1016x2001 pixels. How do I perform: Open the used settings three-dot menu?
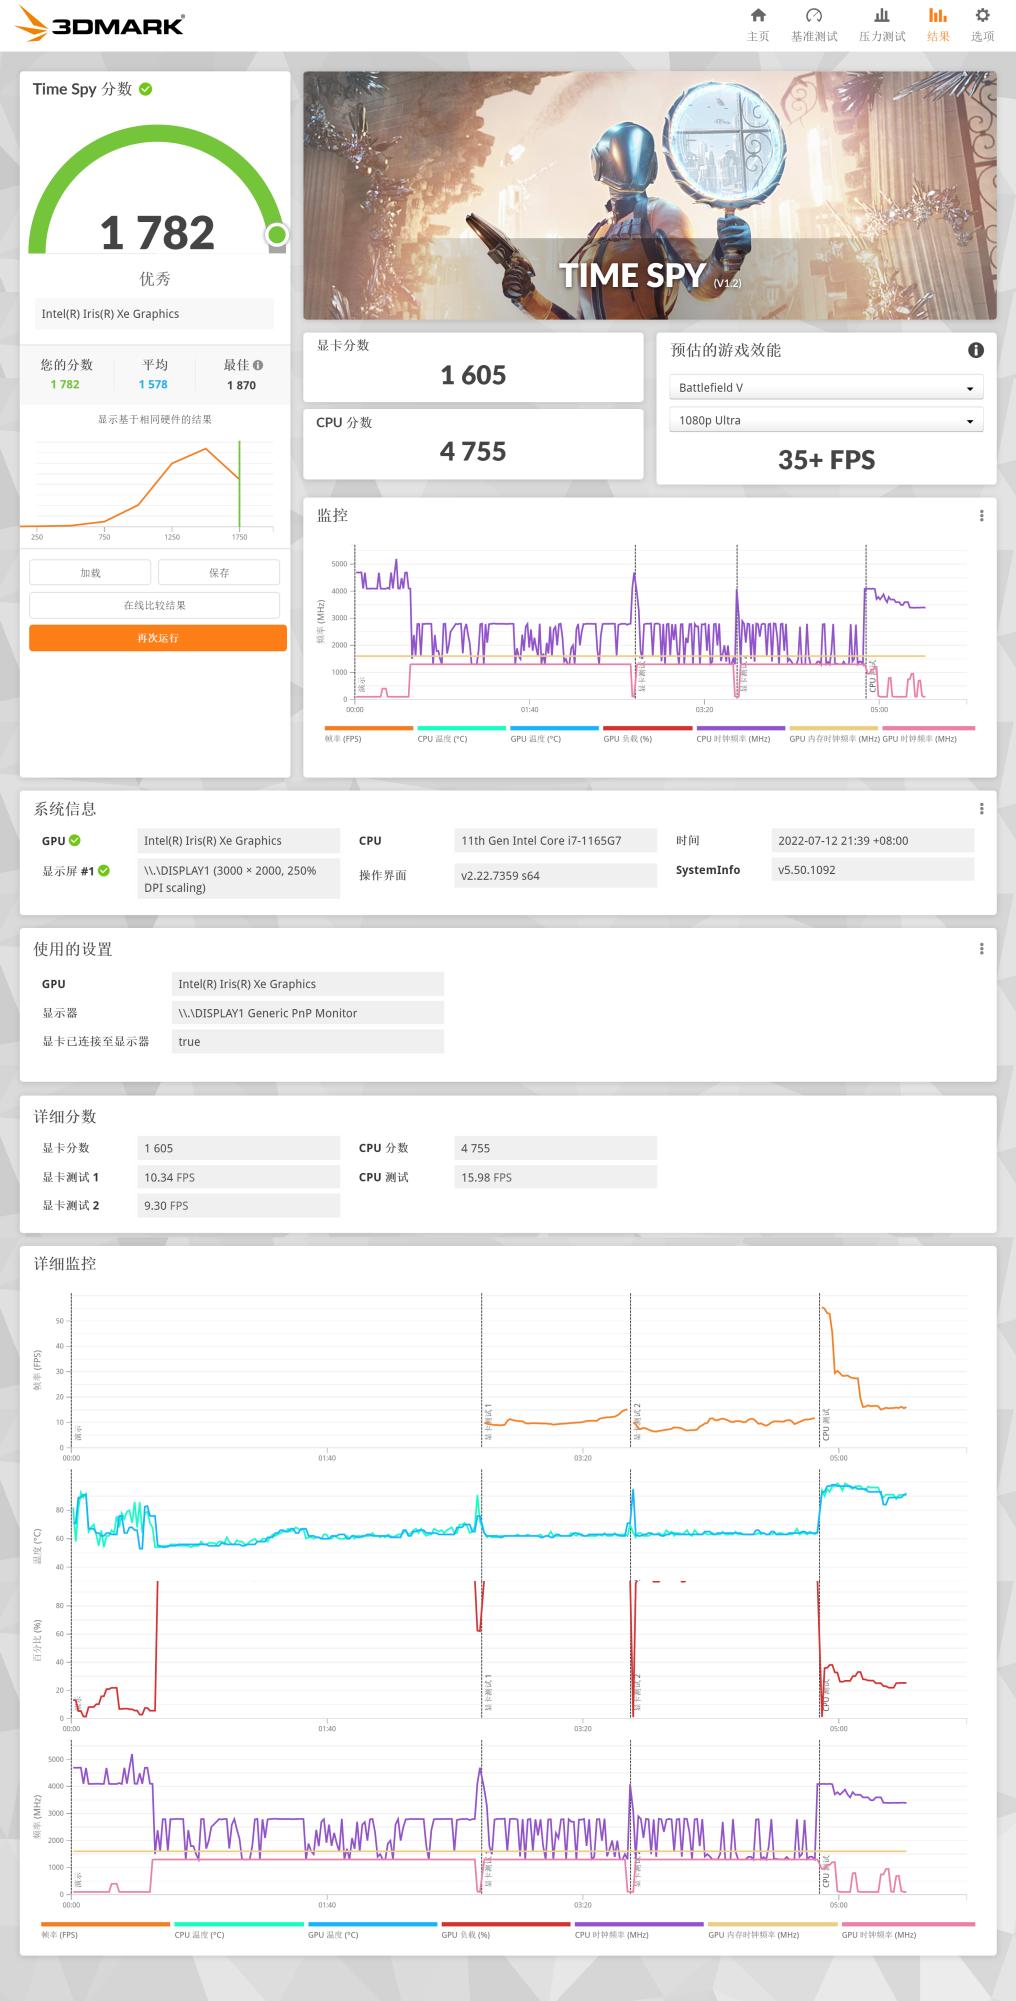click(981, 949)
